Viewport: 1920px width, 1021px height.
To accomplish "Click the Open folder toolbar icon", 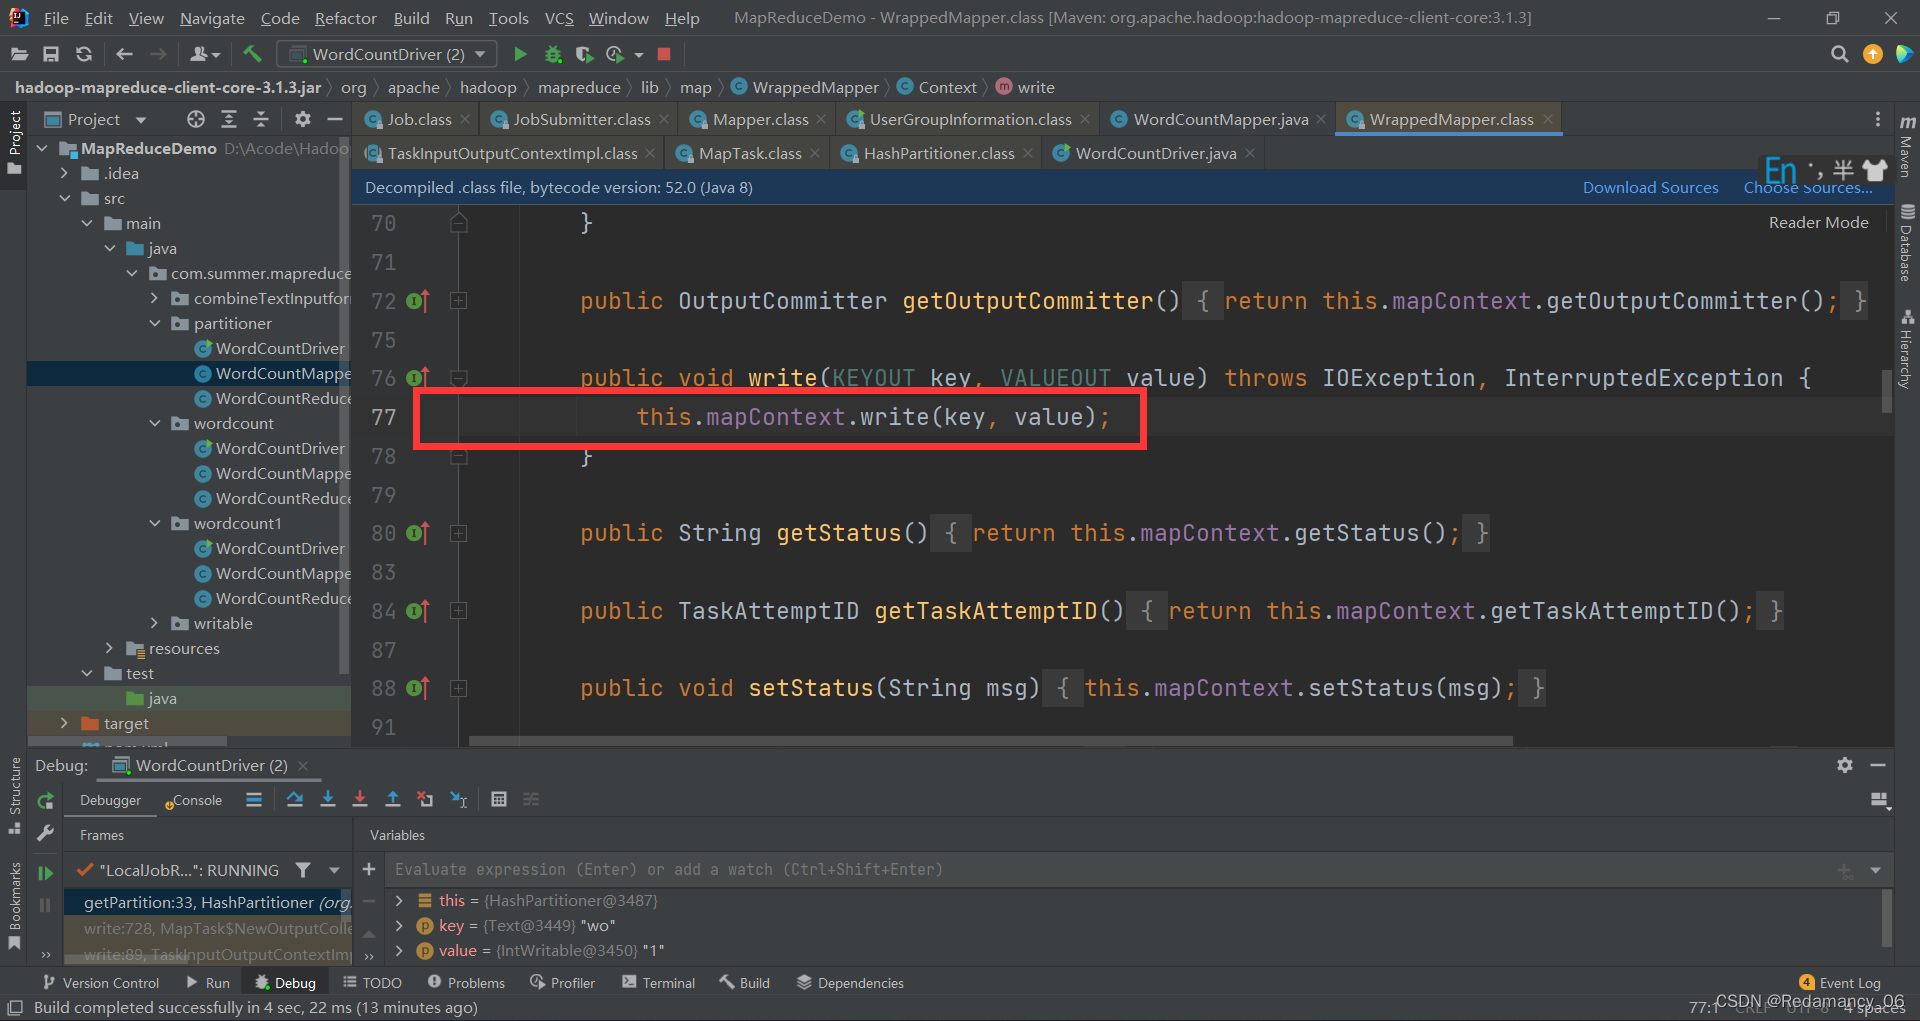I will pyautogui.click(x=19, y=54).
